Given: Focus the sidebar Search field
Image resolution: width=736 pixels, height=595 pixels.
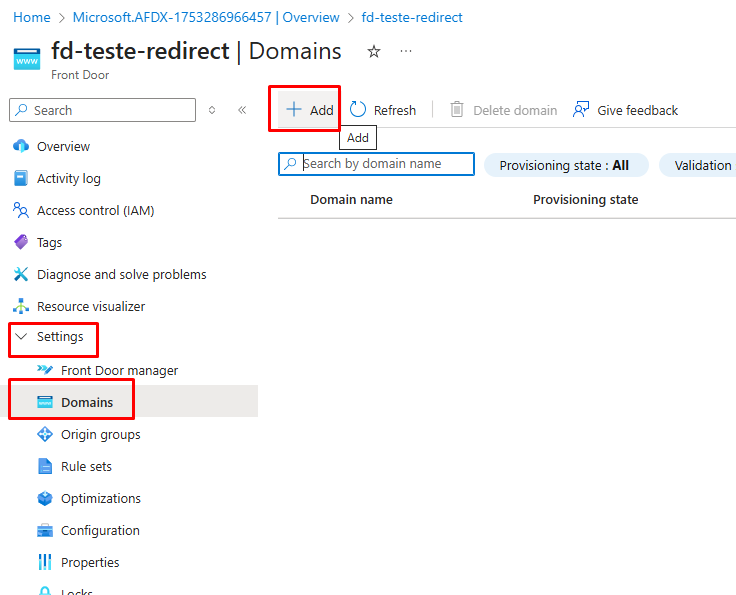Looking at the screenshot, I should click(102, 110).
